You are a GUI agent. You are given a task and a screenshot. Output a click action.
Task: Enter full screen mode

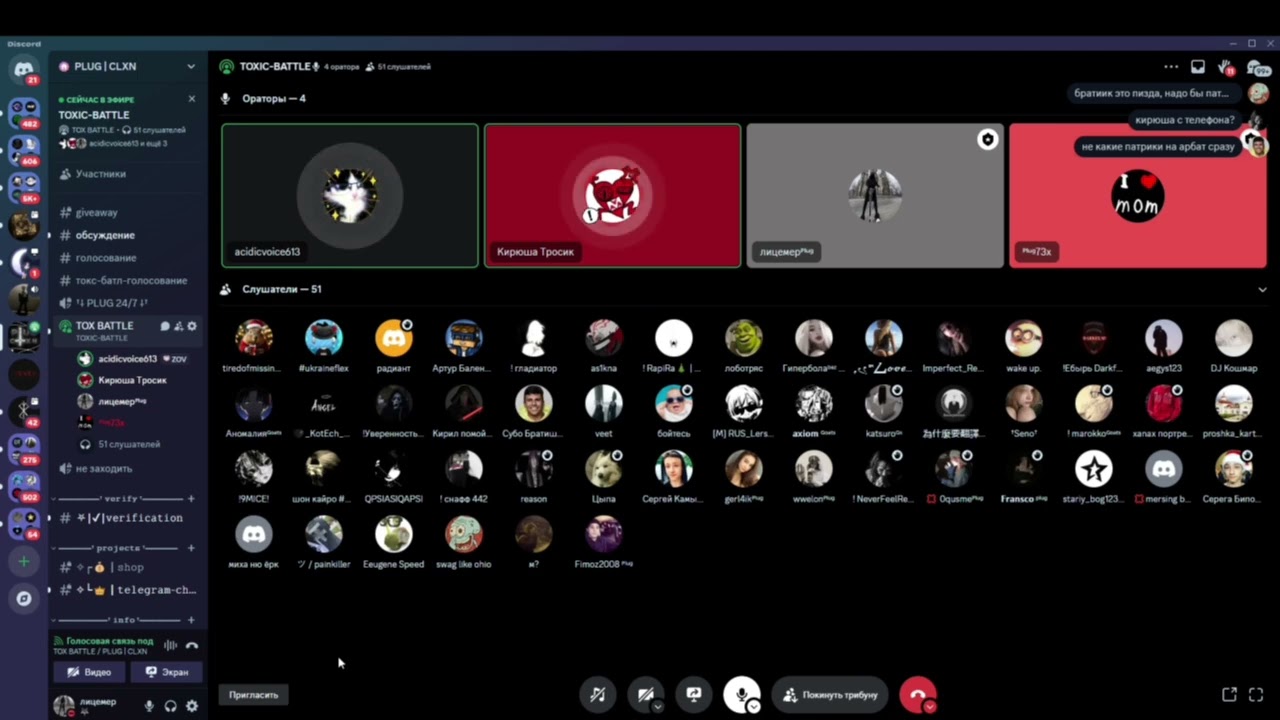[1257, 694]
